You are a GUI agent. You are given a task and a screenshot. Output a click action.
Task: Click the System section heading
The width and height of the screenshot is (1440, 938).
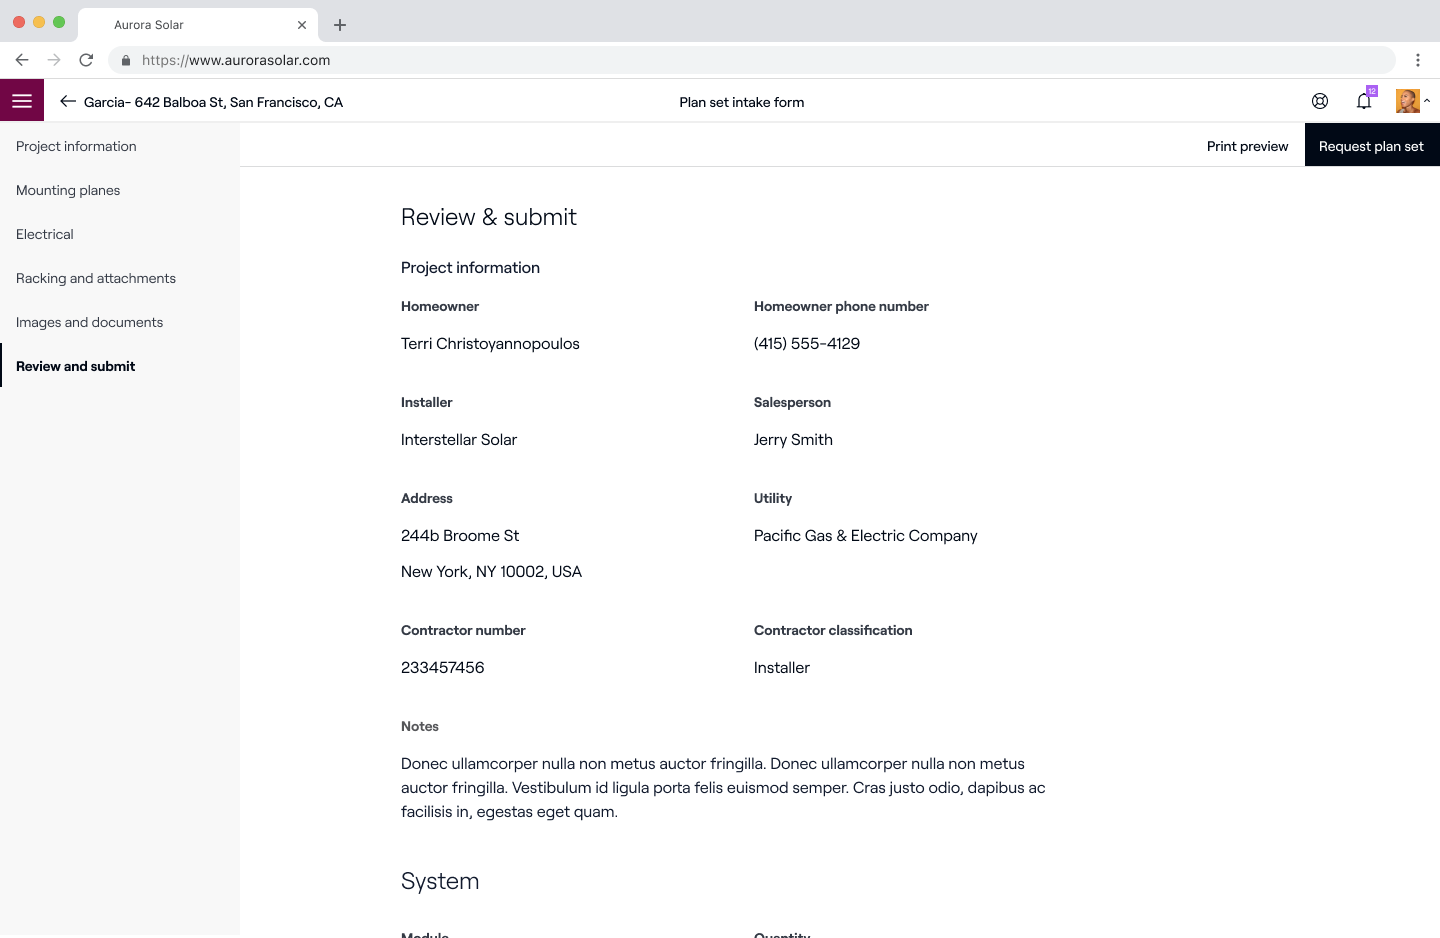click(x=440, y=881)
